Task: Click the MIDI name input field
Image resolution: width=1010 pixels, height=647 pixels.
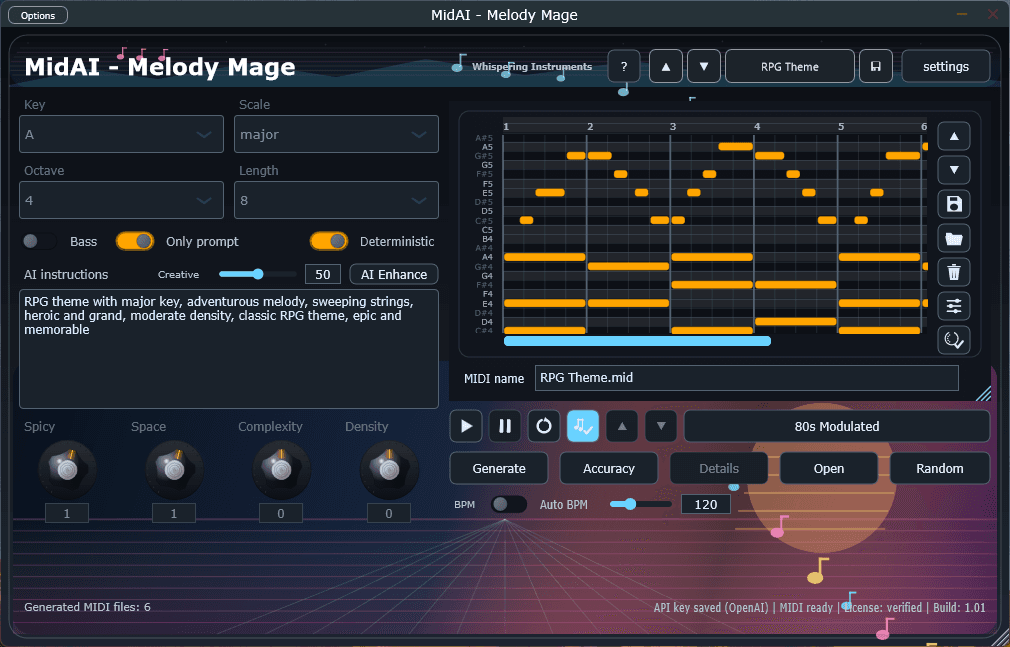Action: [747, 378]
